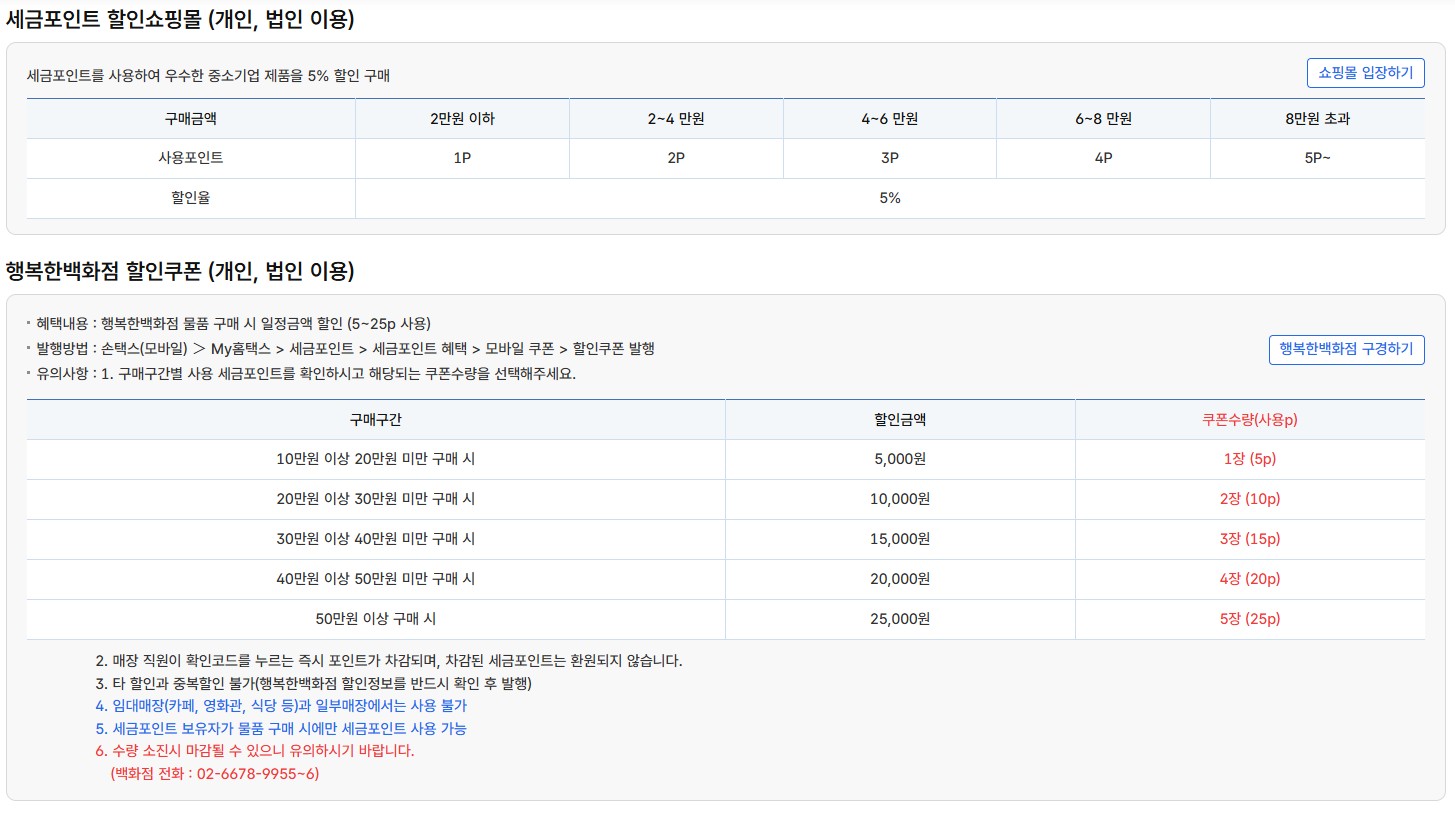Select the 5% discount rate cell
The width and height of the screenshot is (1455, 815).
coord(889,197)
